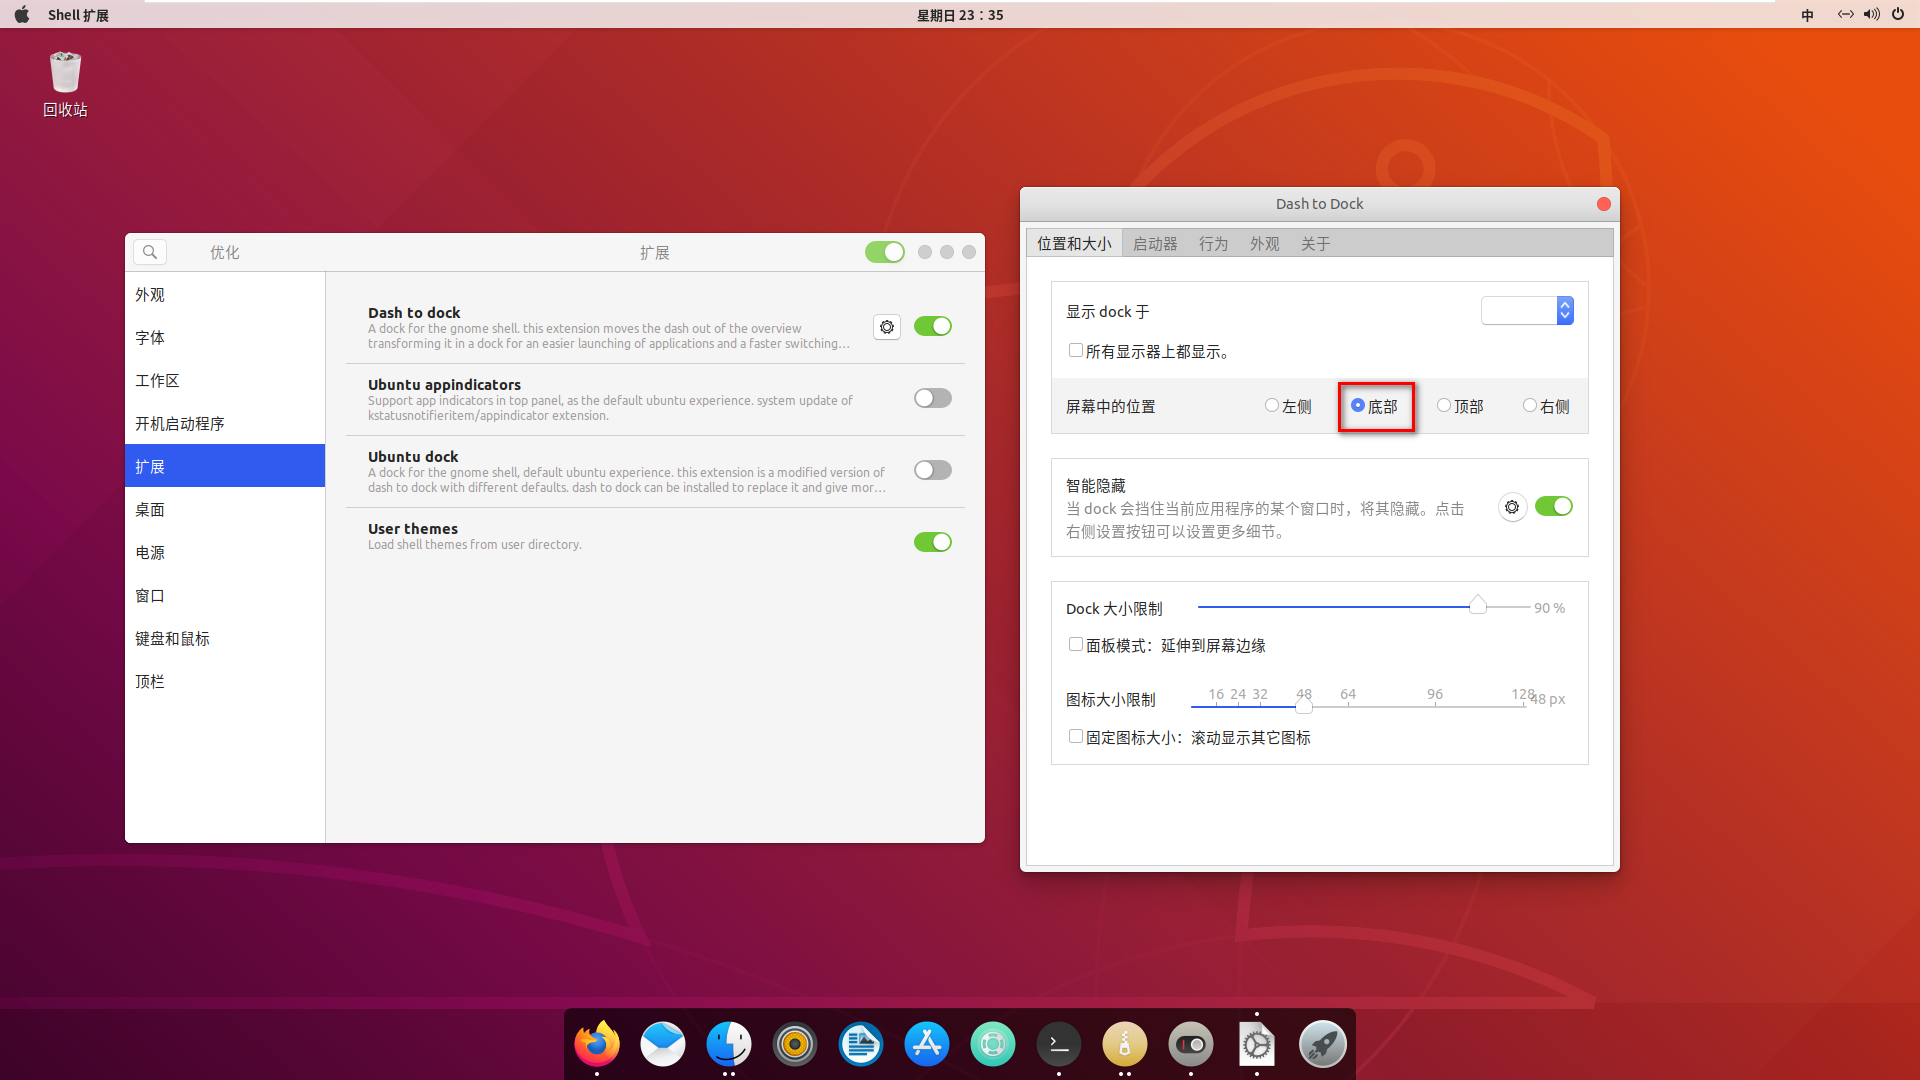Enable the Ubuntu appindicators extension toggle
The height and width of the screenshot is (1080, 1920).
click(x=932, y=397)
